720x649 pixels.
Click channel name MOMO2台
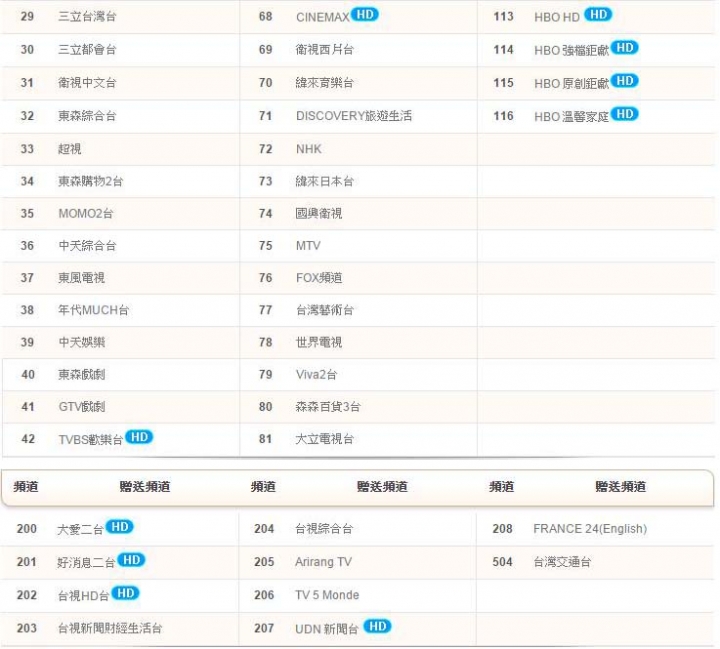pyautogui.click(x=86, y=214)
